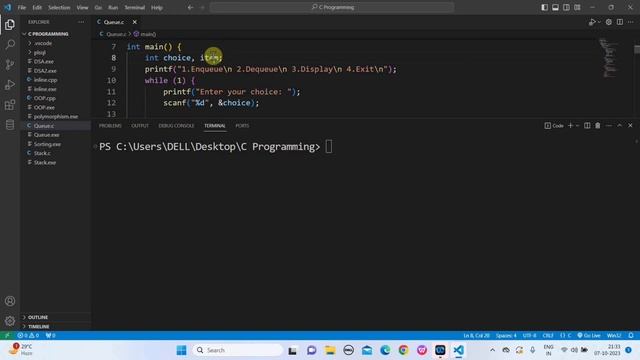640x360 pixels.
Task: Open the Extensions view
Action: pyautogui.click(x=10, y=105)
